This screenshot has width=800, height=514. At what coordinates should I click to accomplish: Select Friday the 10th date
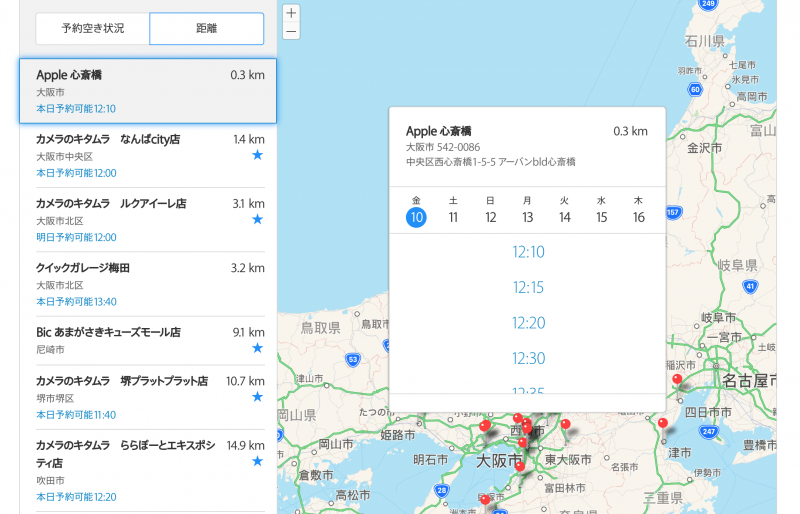point(416,217)
